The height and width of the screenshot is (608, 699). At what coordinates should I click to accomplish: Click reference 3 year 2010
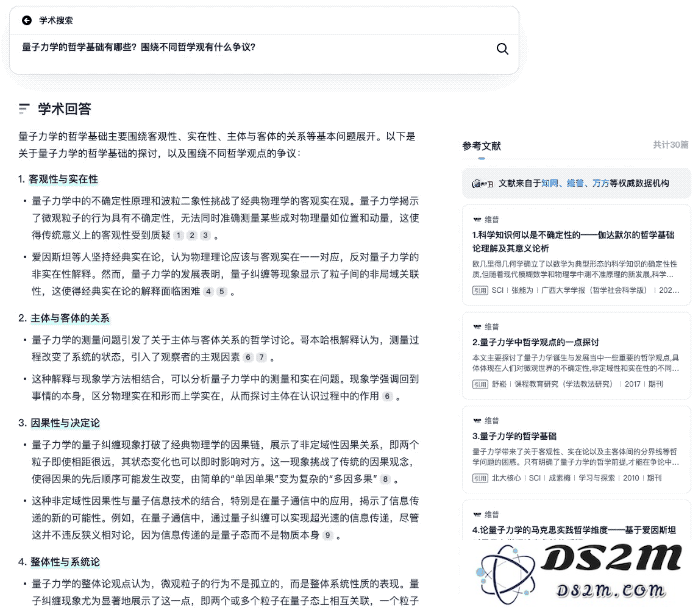click(x=631, y=478)
